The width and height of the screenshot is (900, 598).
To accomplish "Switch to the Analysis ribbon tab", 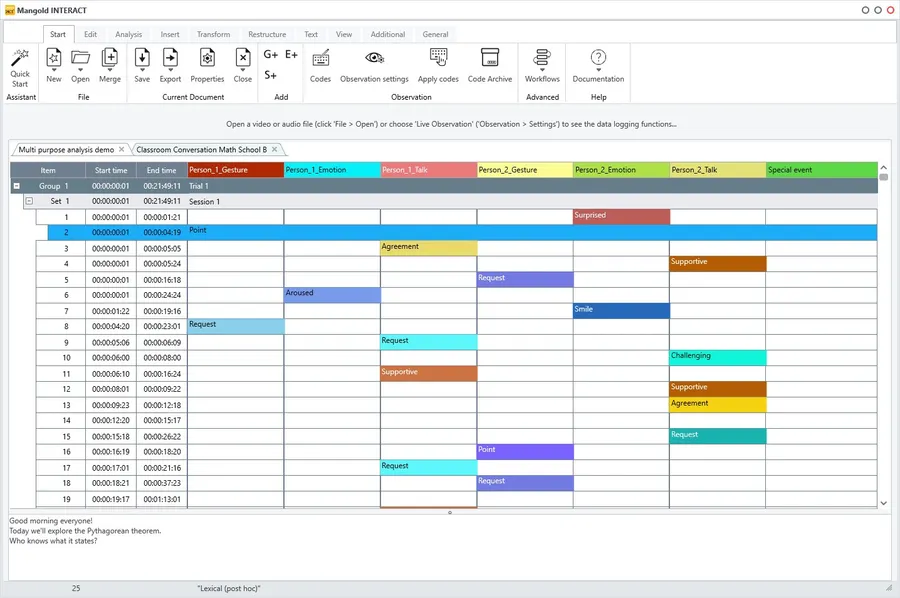I will coord(128,34).
